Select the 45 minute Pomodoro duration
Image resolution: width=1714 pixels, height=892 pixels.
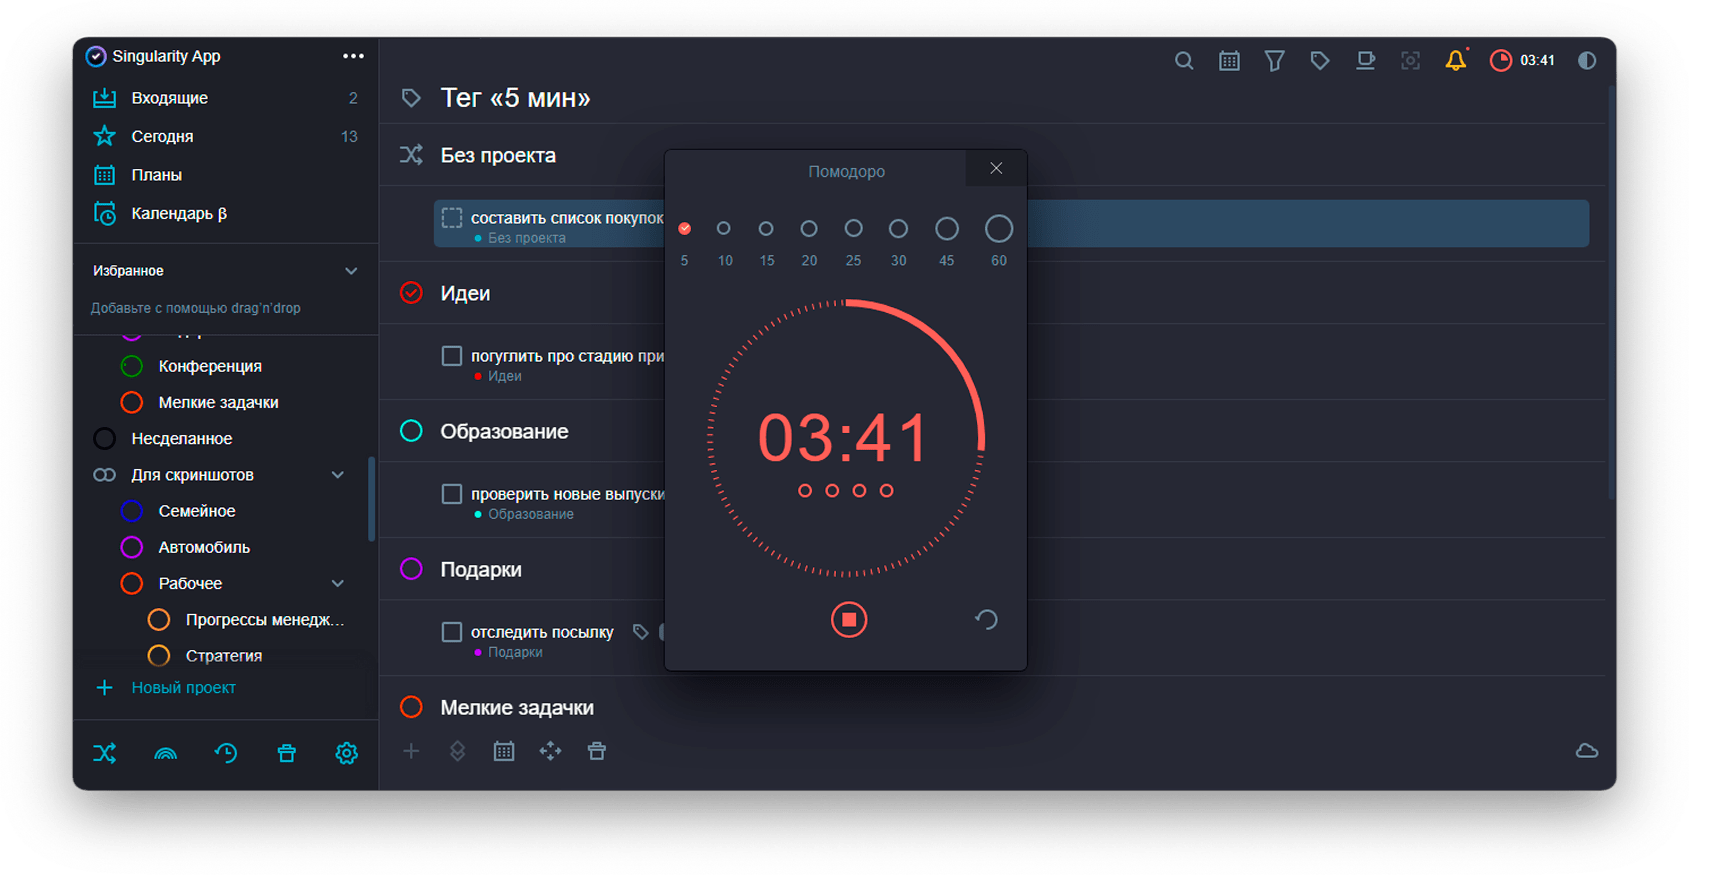[946, 229]
